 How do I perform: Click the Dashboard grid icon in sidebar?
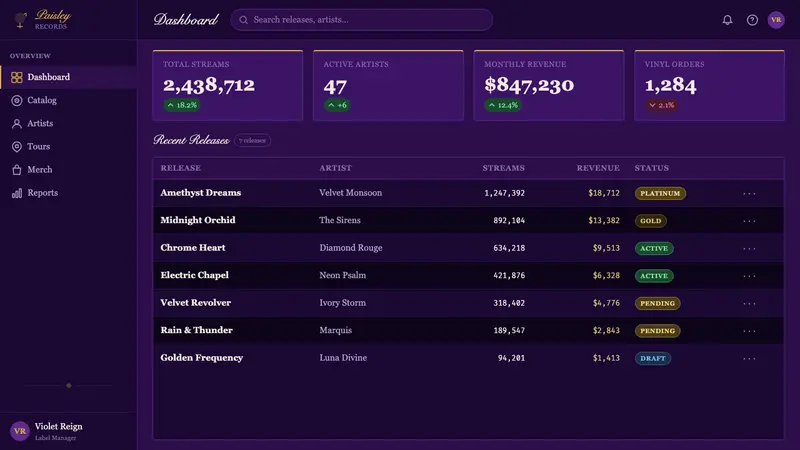[x=17, y=77]
